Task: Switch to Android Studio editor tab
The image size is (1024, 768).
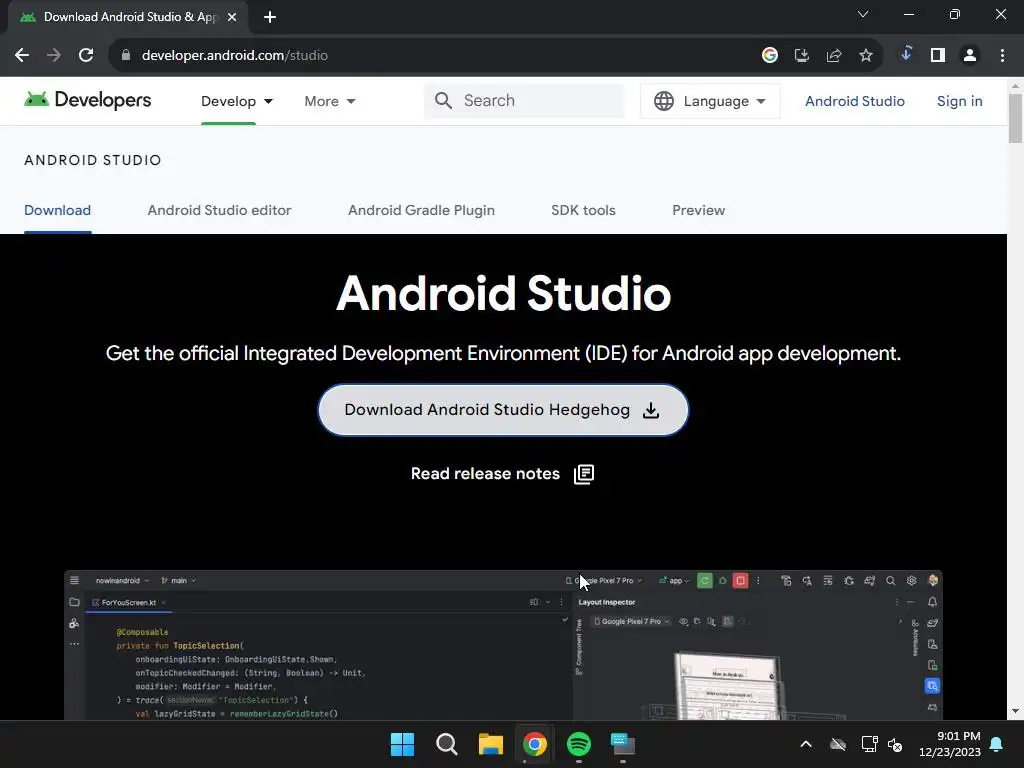Action: pos(219,210)
